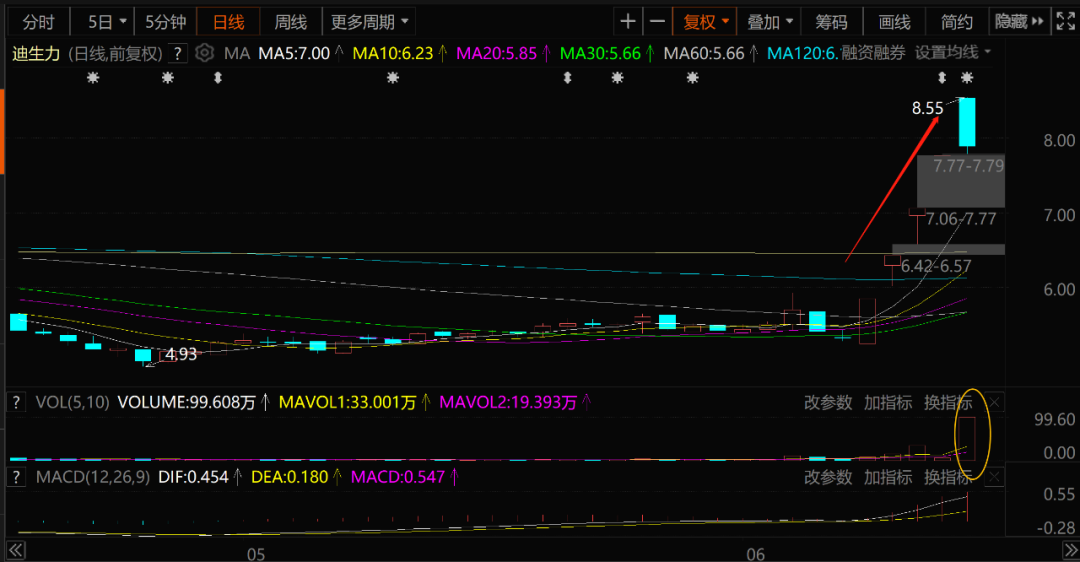The image size is (1080, 562).
Task: Activate the 画线 drawing tool
Action: tap(894, 22)
